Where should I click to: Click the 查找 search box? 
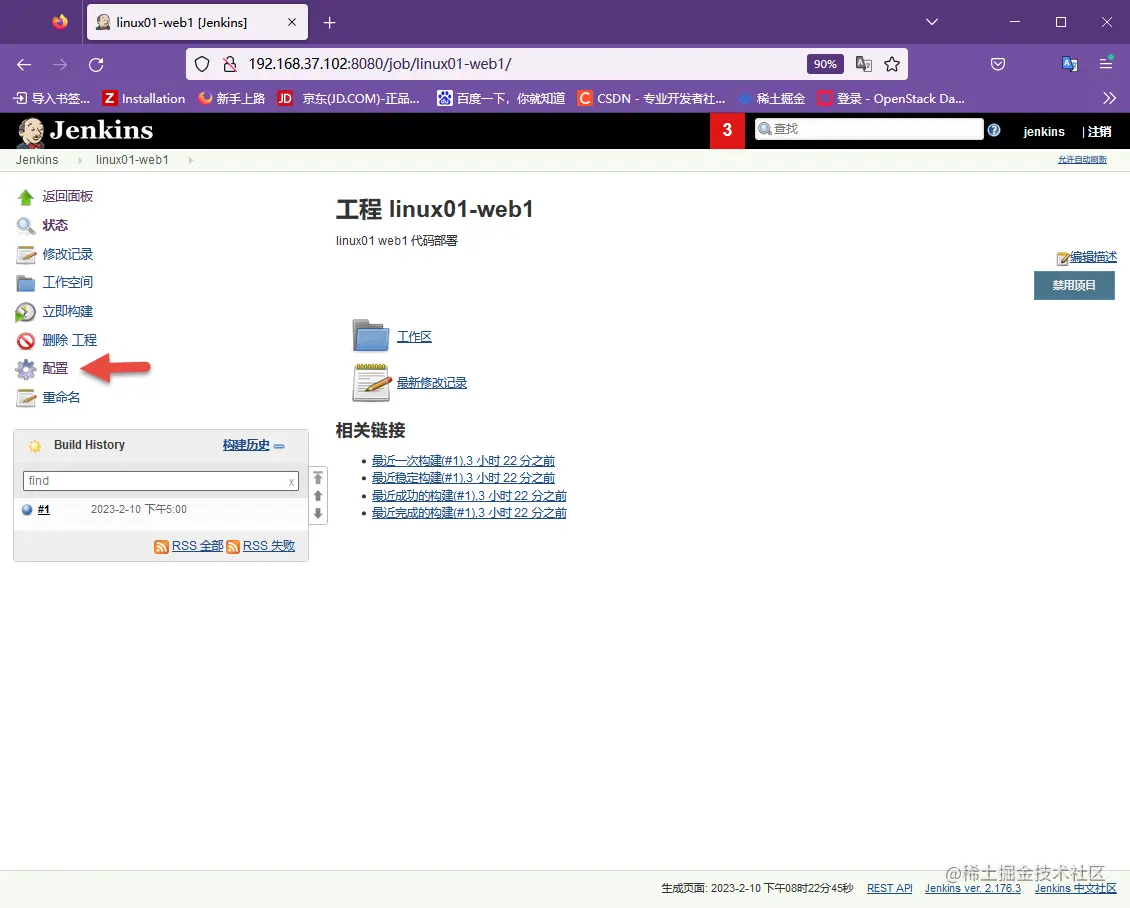tap(868, 129)
